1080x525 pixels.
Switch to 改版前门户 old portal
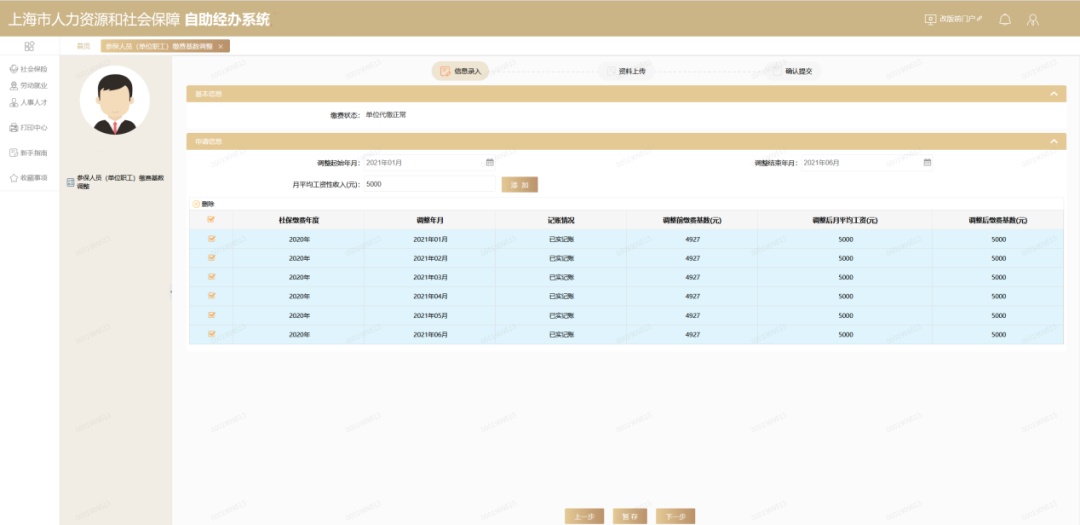(x=954, y=19)
